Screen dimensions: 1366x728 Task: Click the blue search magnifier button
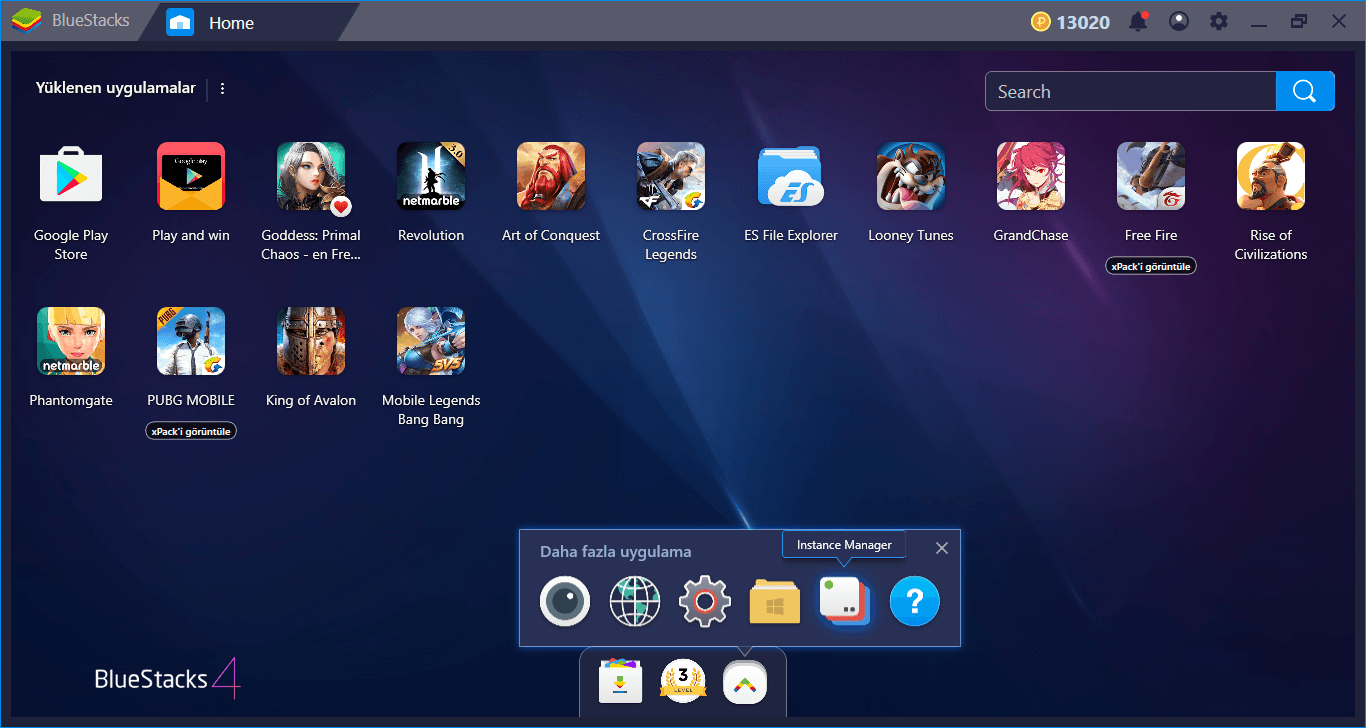pyautogui.click(x=1305, y=91)
